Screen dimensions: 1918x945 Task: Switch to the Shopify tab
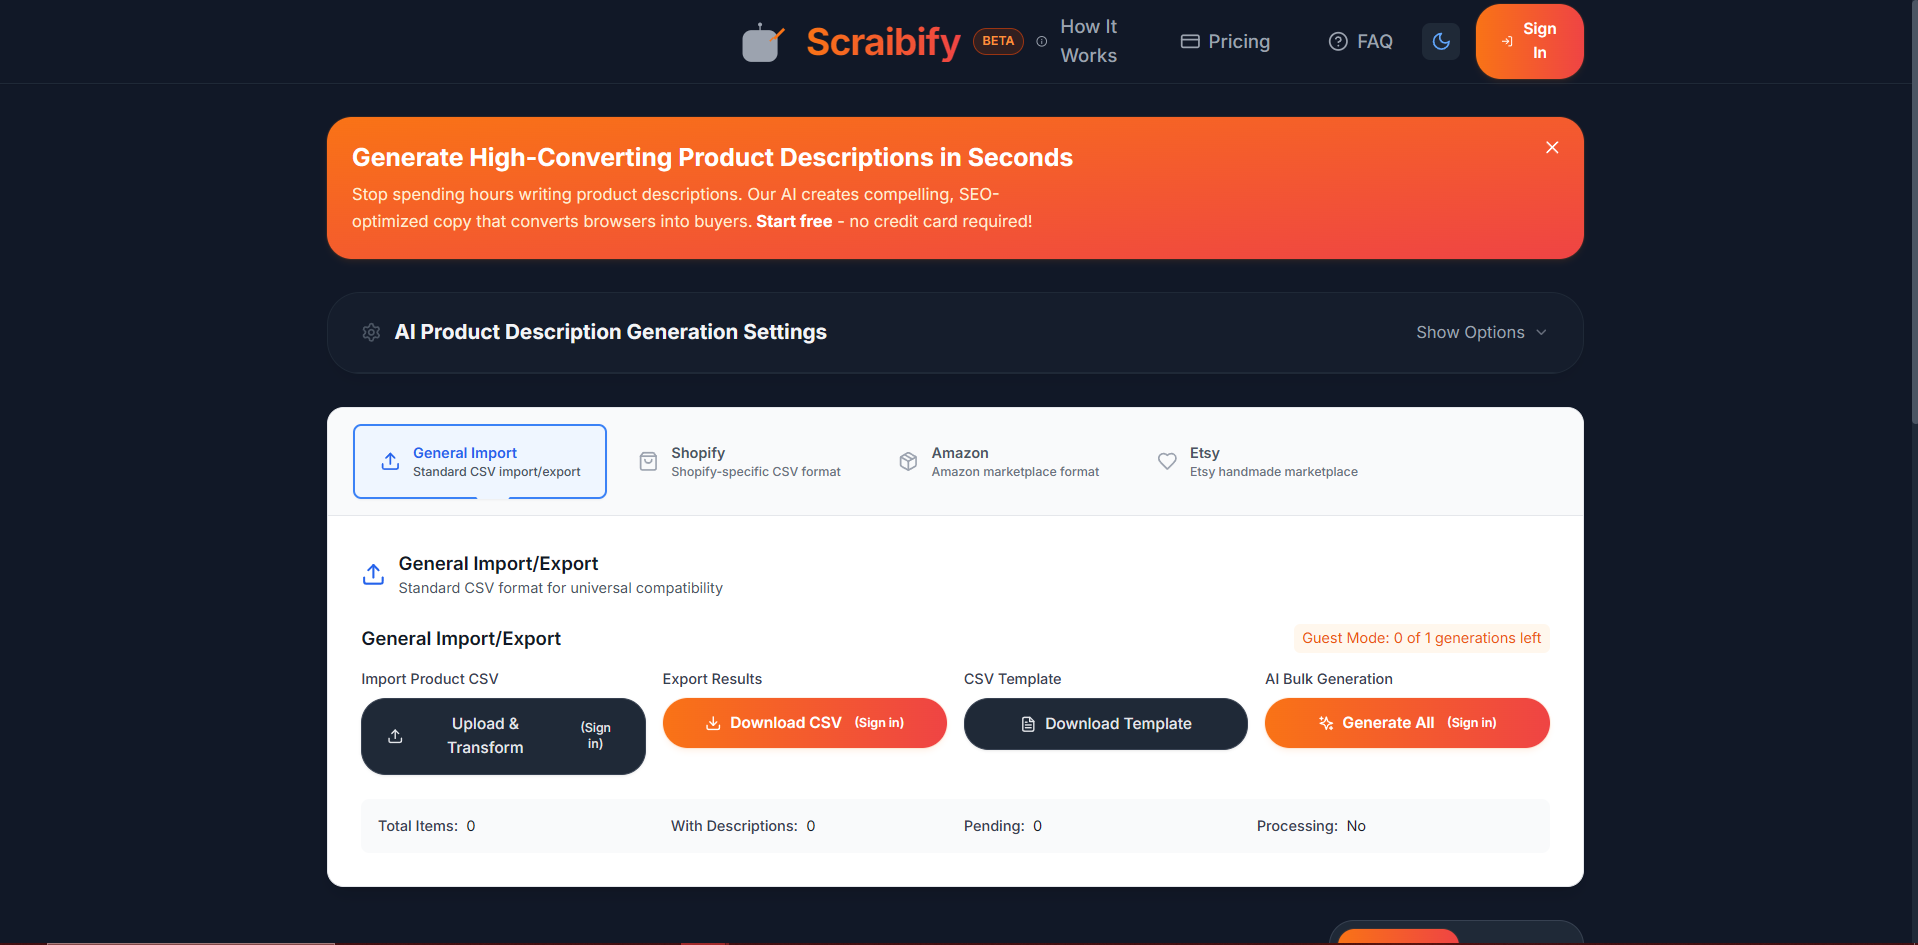pyautogui.click(x=740, y=462)
